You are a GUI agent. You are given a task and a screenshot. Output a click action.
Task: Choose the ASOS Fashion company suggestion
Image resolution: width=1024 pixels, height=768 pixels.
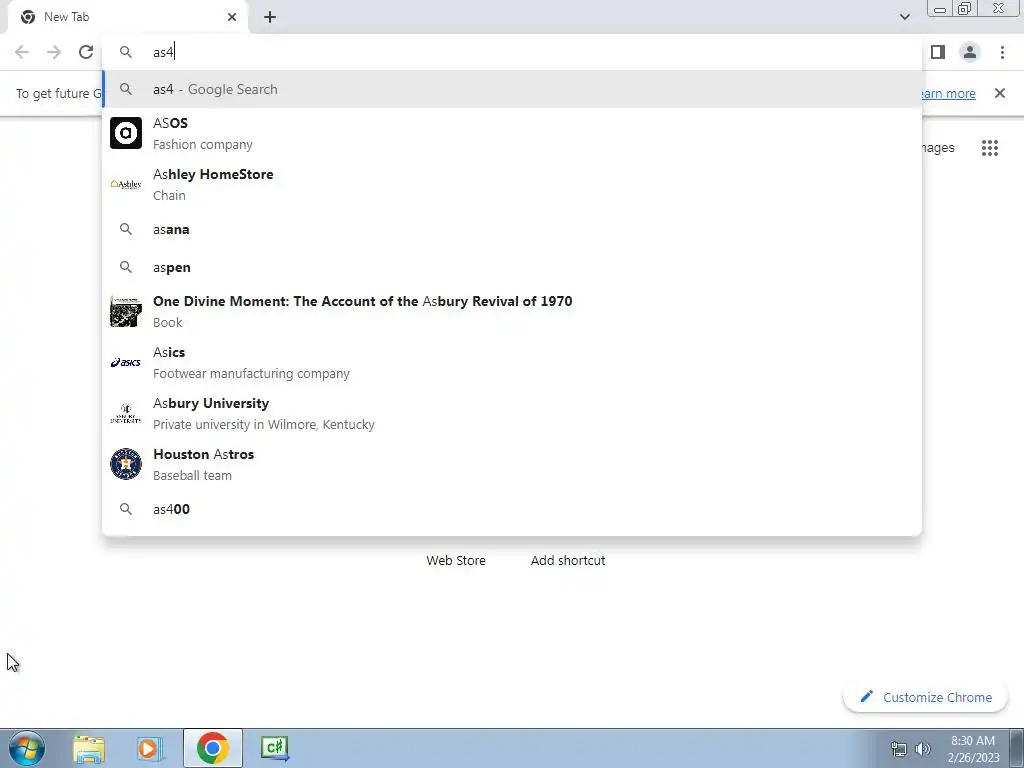tap(512, 133)
